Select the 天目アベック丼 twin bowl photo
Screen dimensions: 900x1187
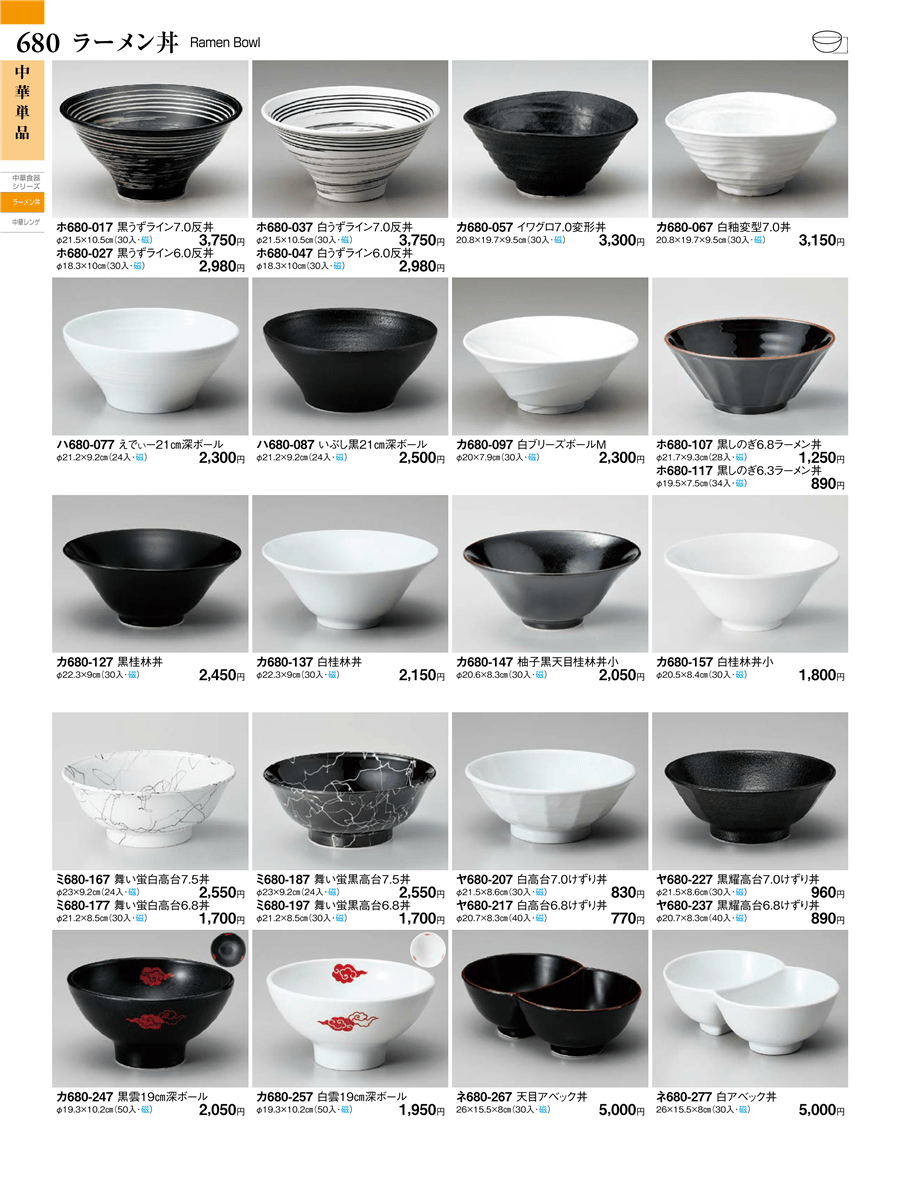click(x=550, y=1009)
